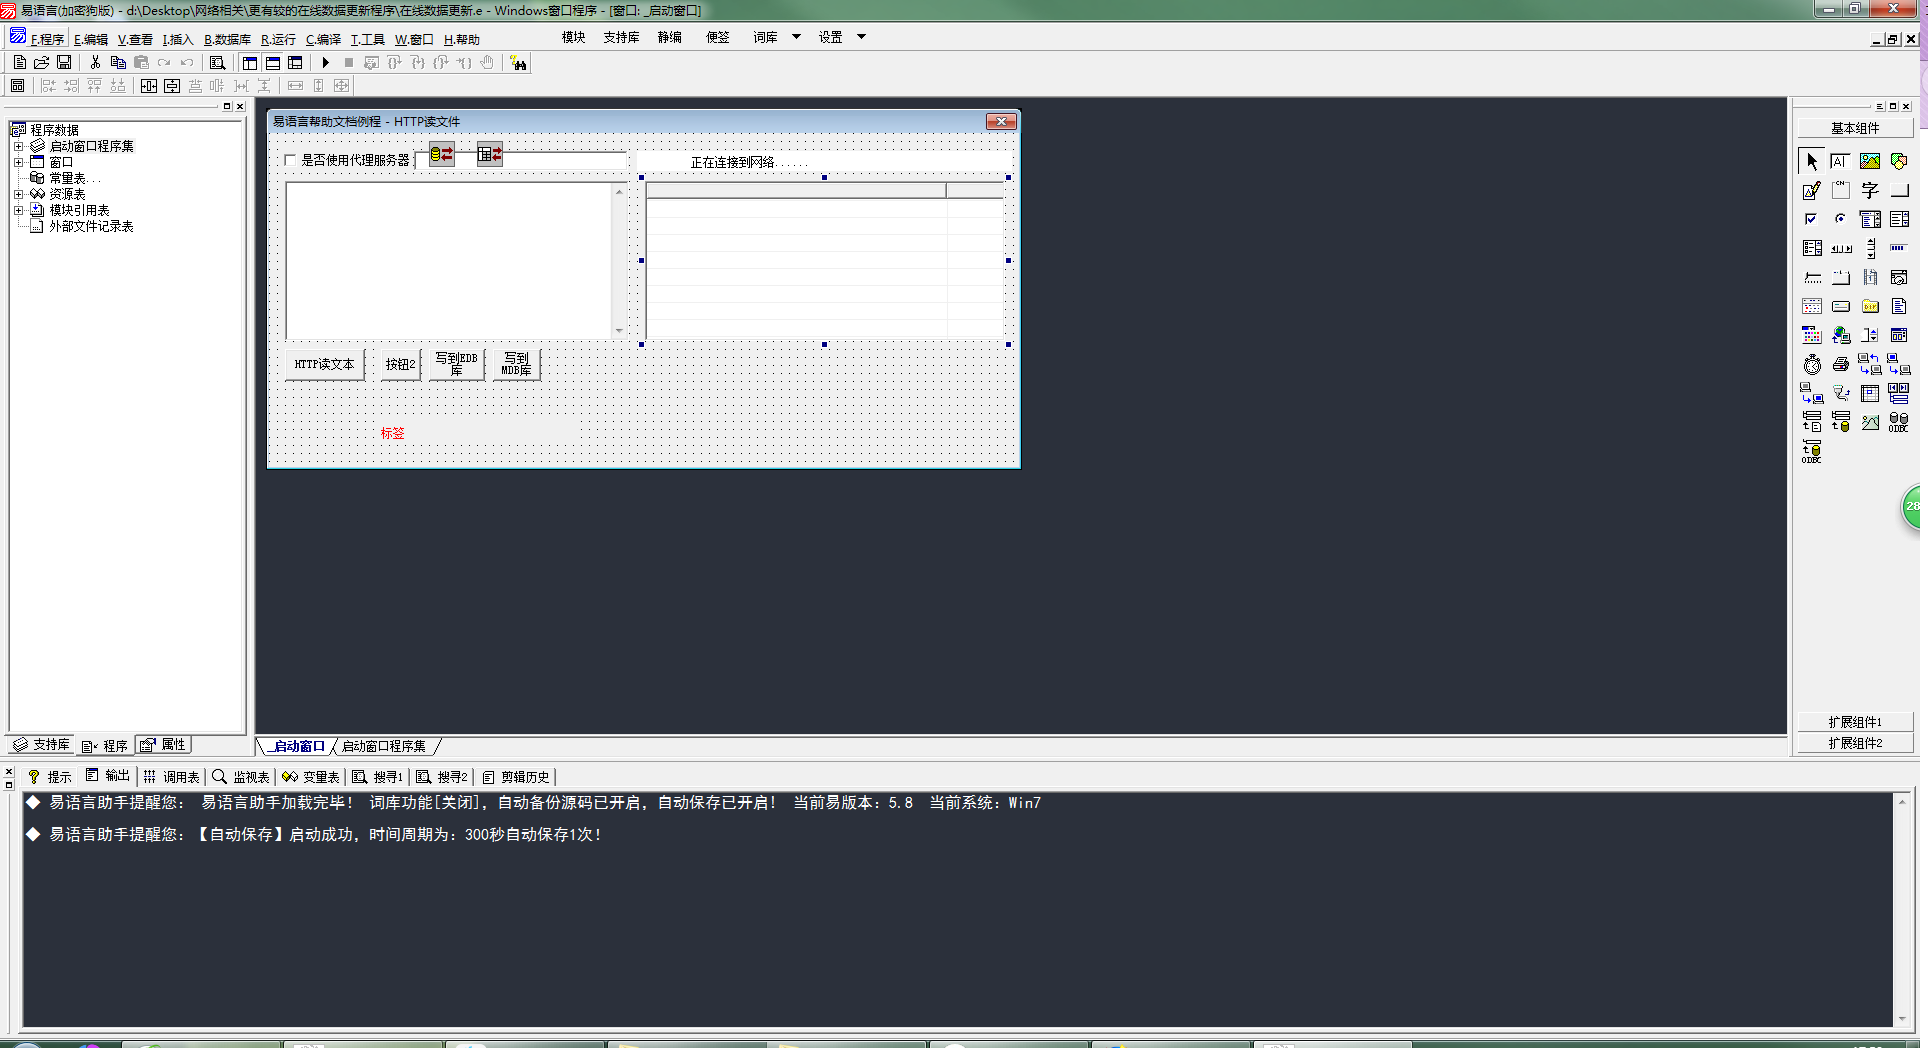The image size is (1928, 1048).
Task: Switch to the 剪辑历史 tab
Action: [516, 776]
